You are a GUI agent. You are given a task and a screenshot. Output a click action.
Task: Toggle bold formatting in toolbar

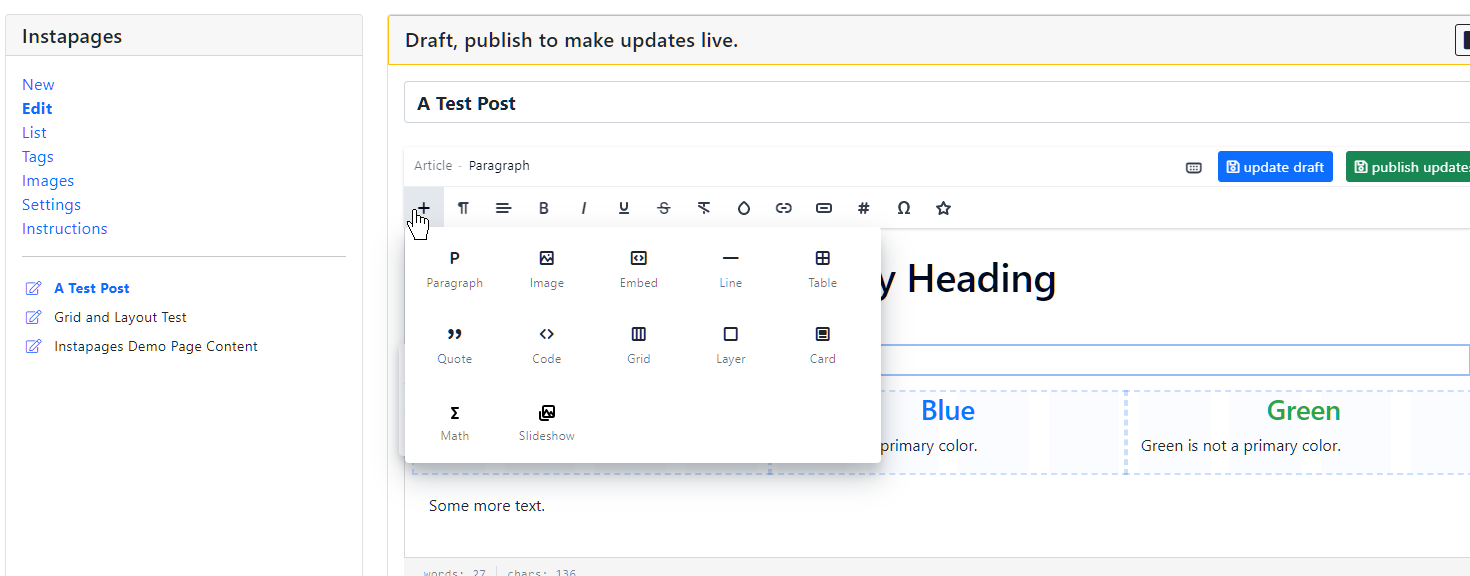click(x=544, y=208)
